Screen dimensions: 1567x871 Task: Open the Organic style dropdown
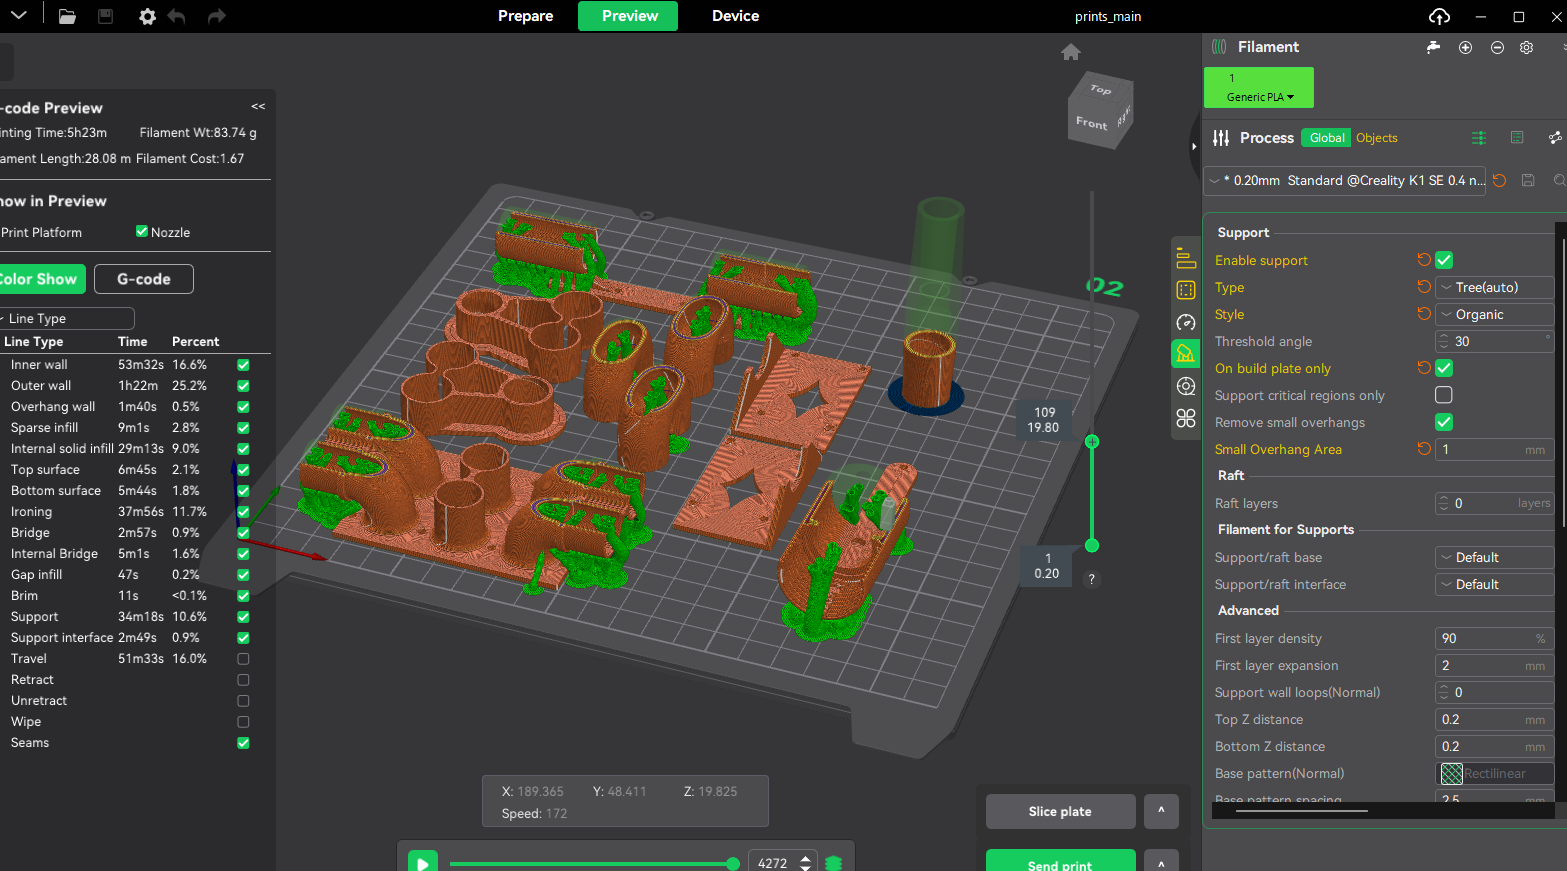click(x=1494, y=314)
